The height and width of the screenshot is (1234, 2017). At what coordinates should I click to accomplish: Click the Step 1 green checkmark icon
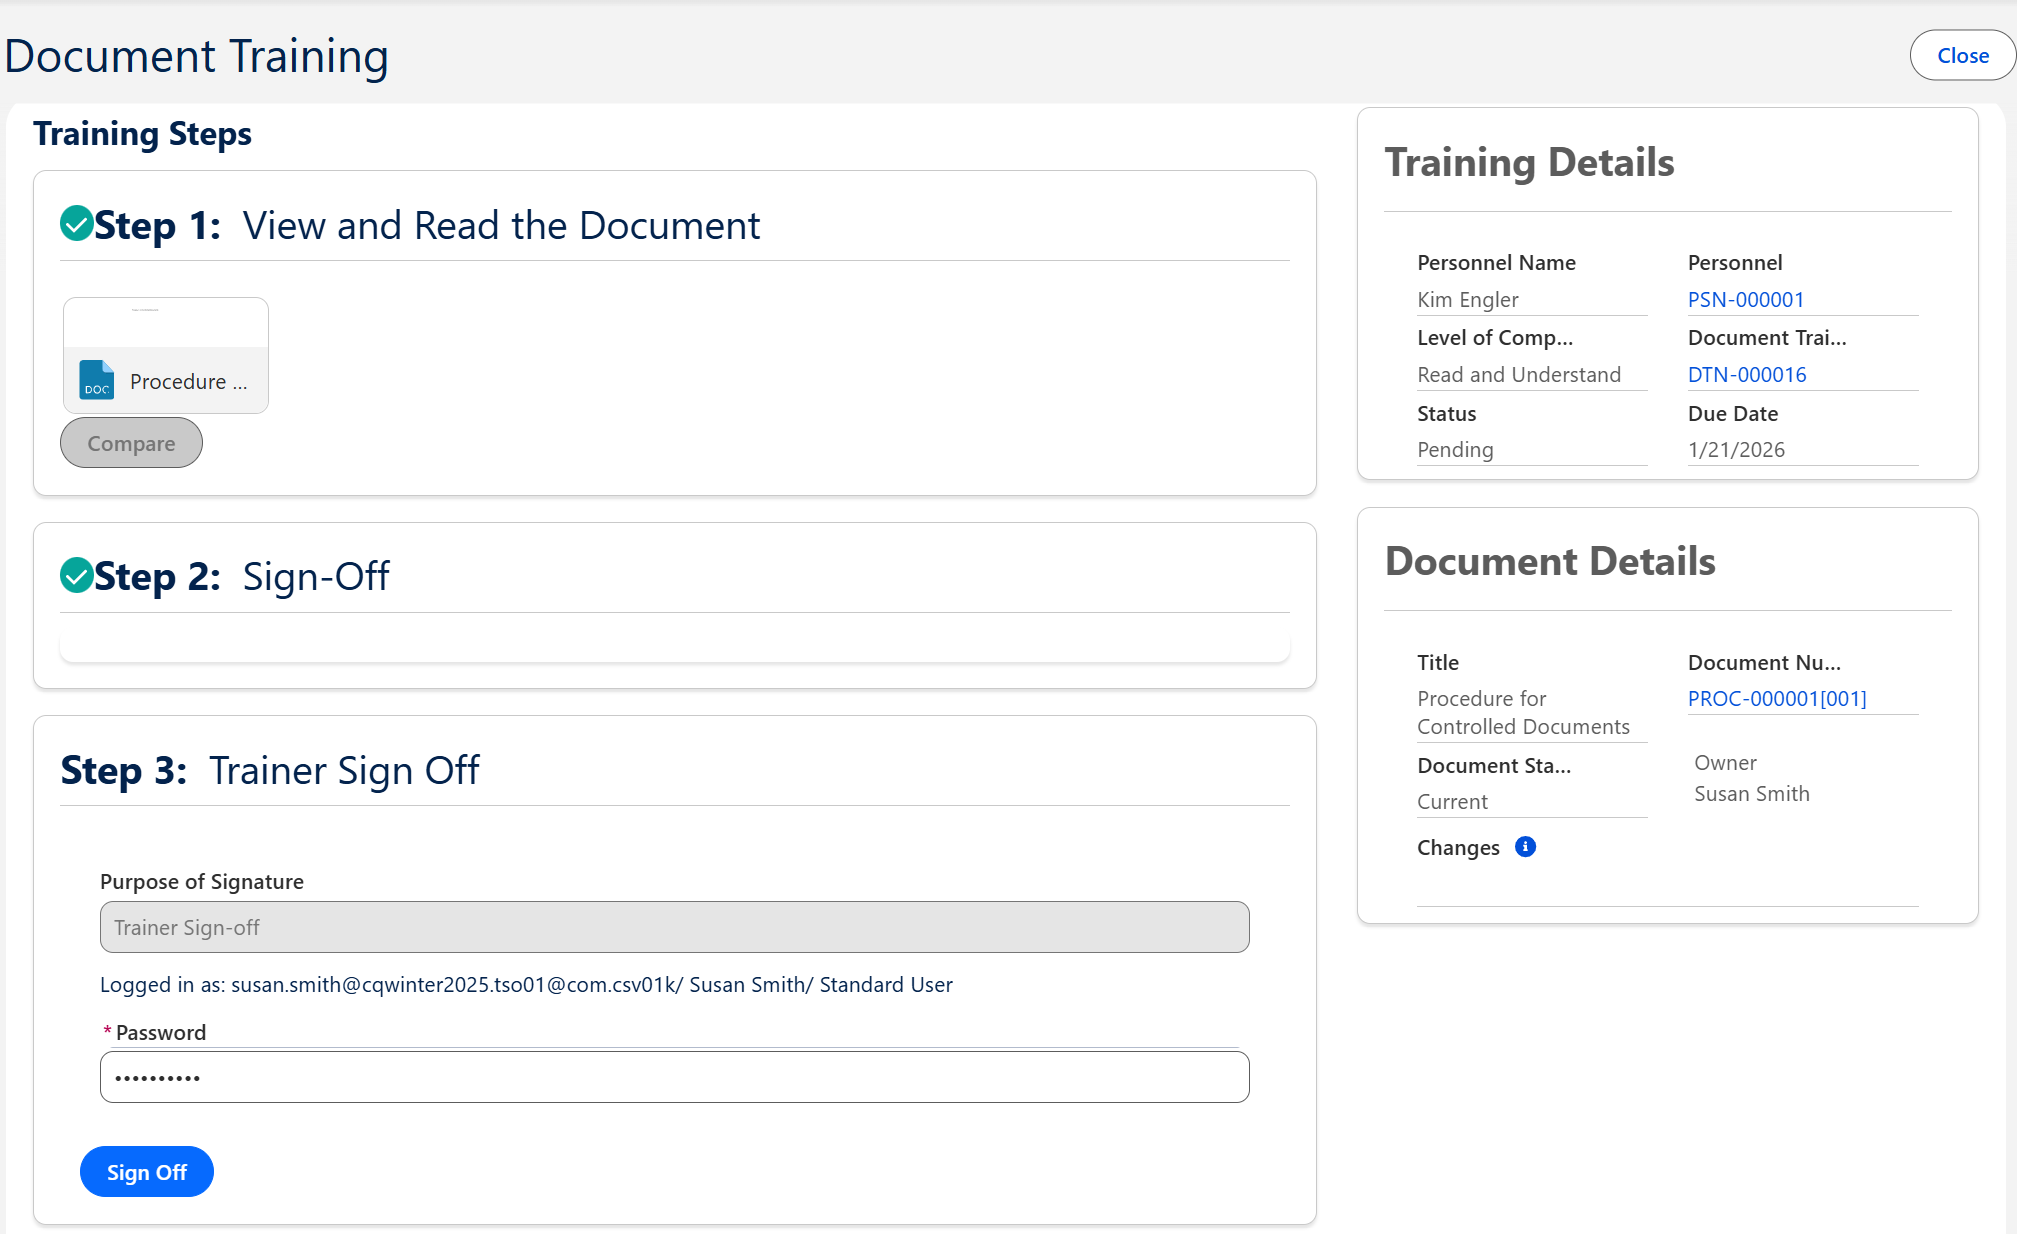tap(77, 224)
